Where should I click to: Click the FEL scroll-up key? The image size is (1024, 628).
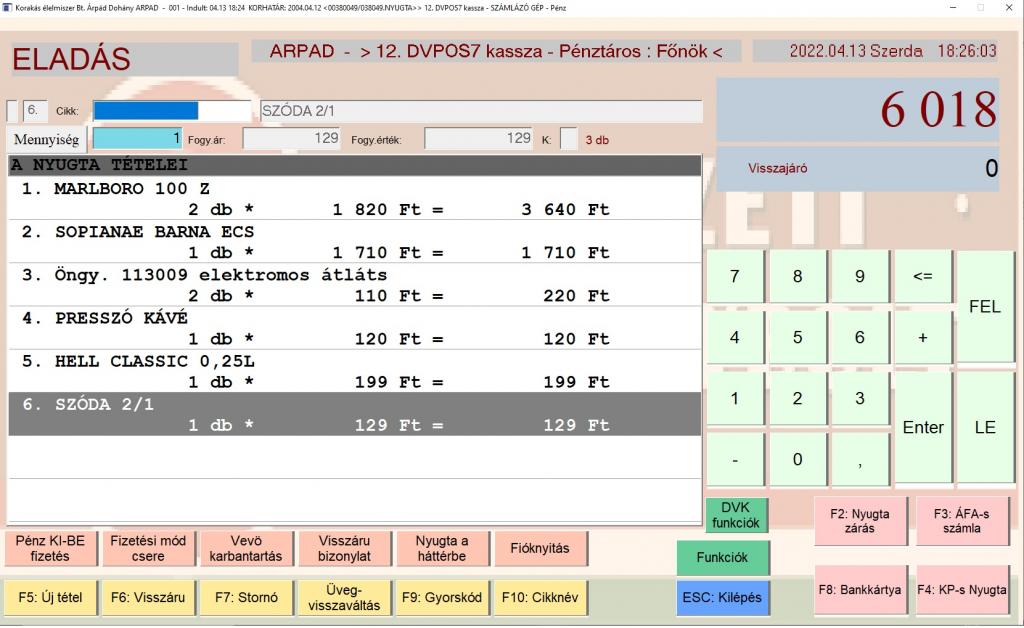[x=984, y=307]
